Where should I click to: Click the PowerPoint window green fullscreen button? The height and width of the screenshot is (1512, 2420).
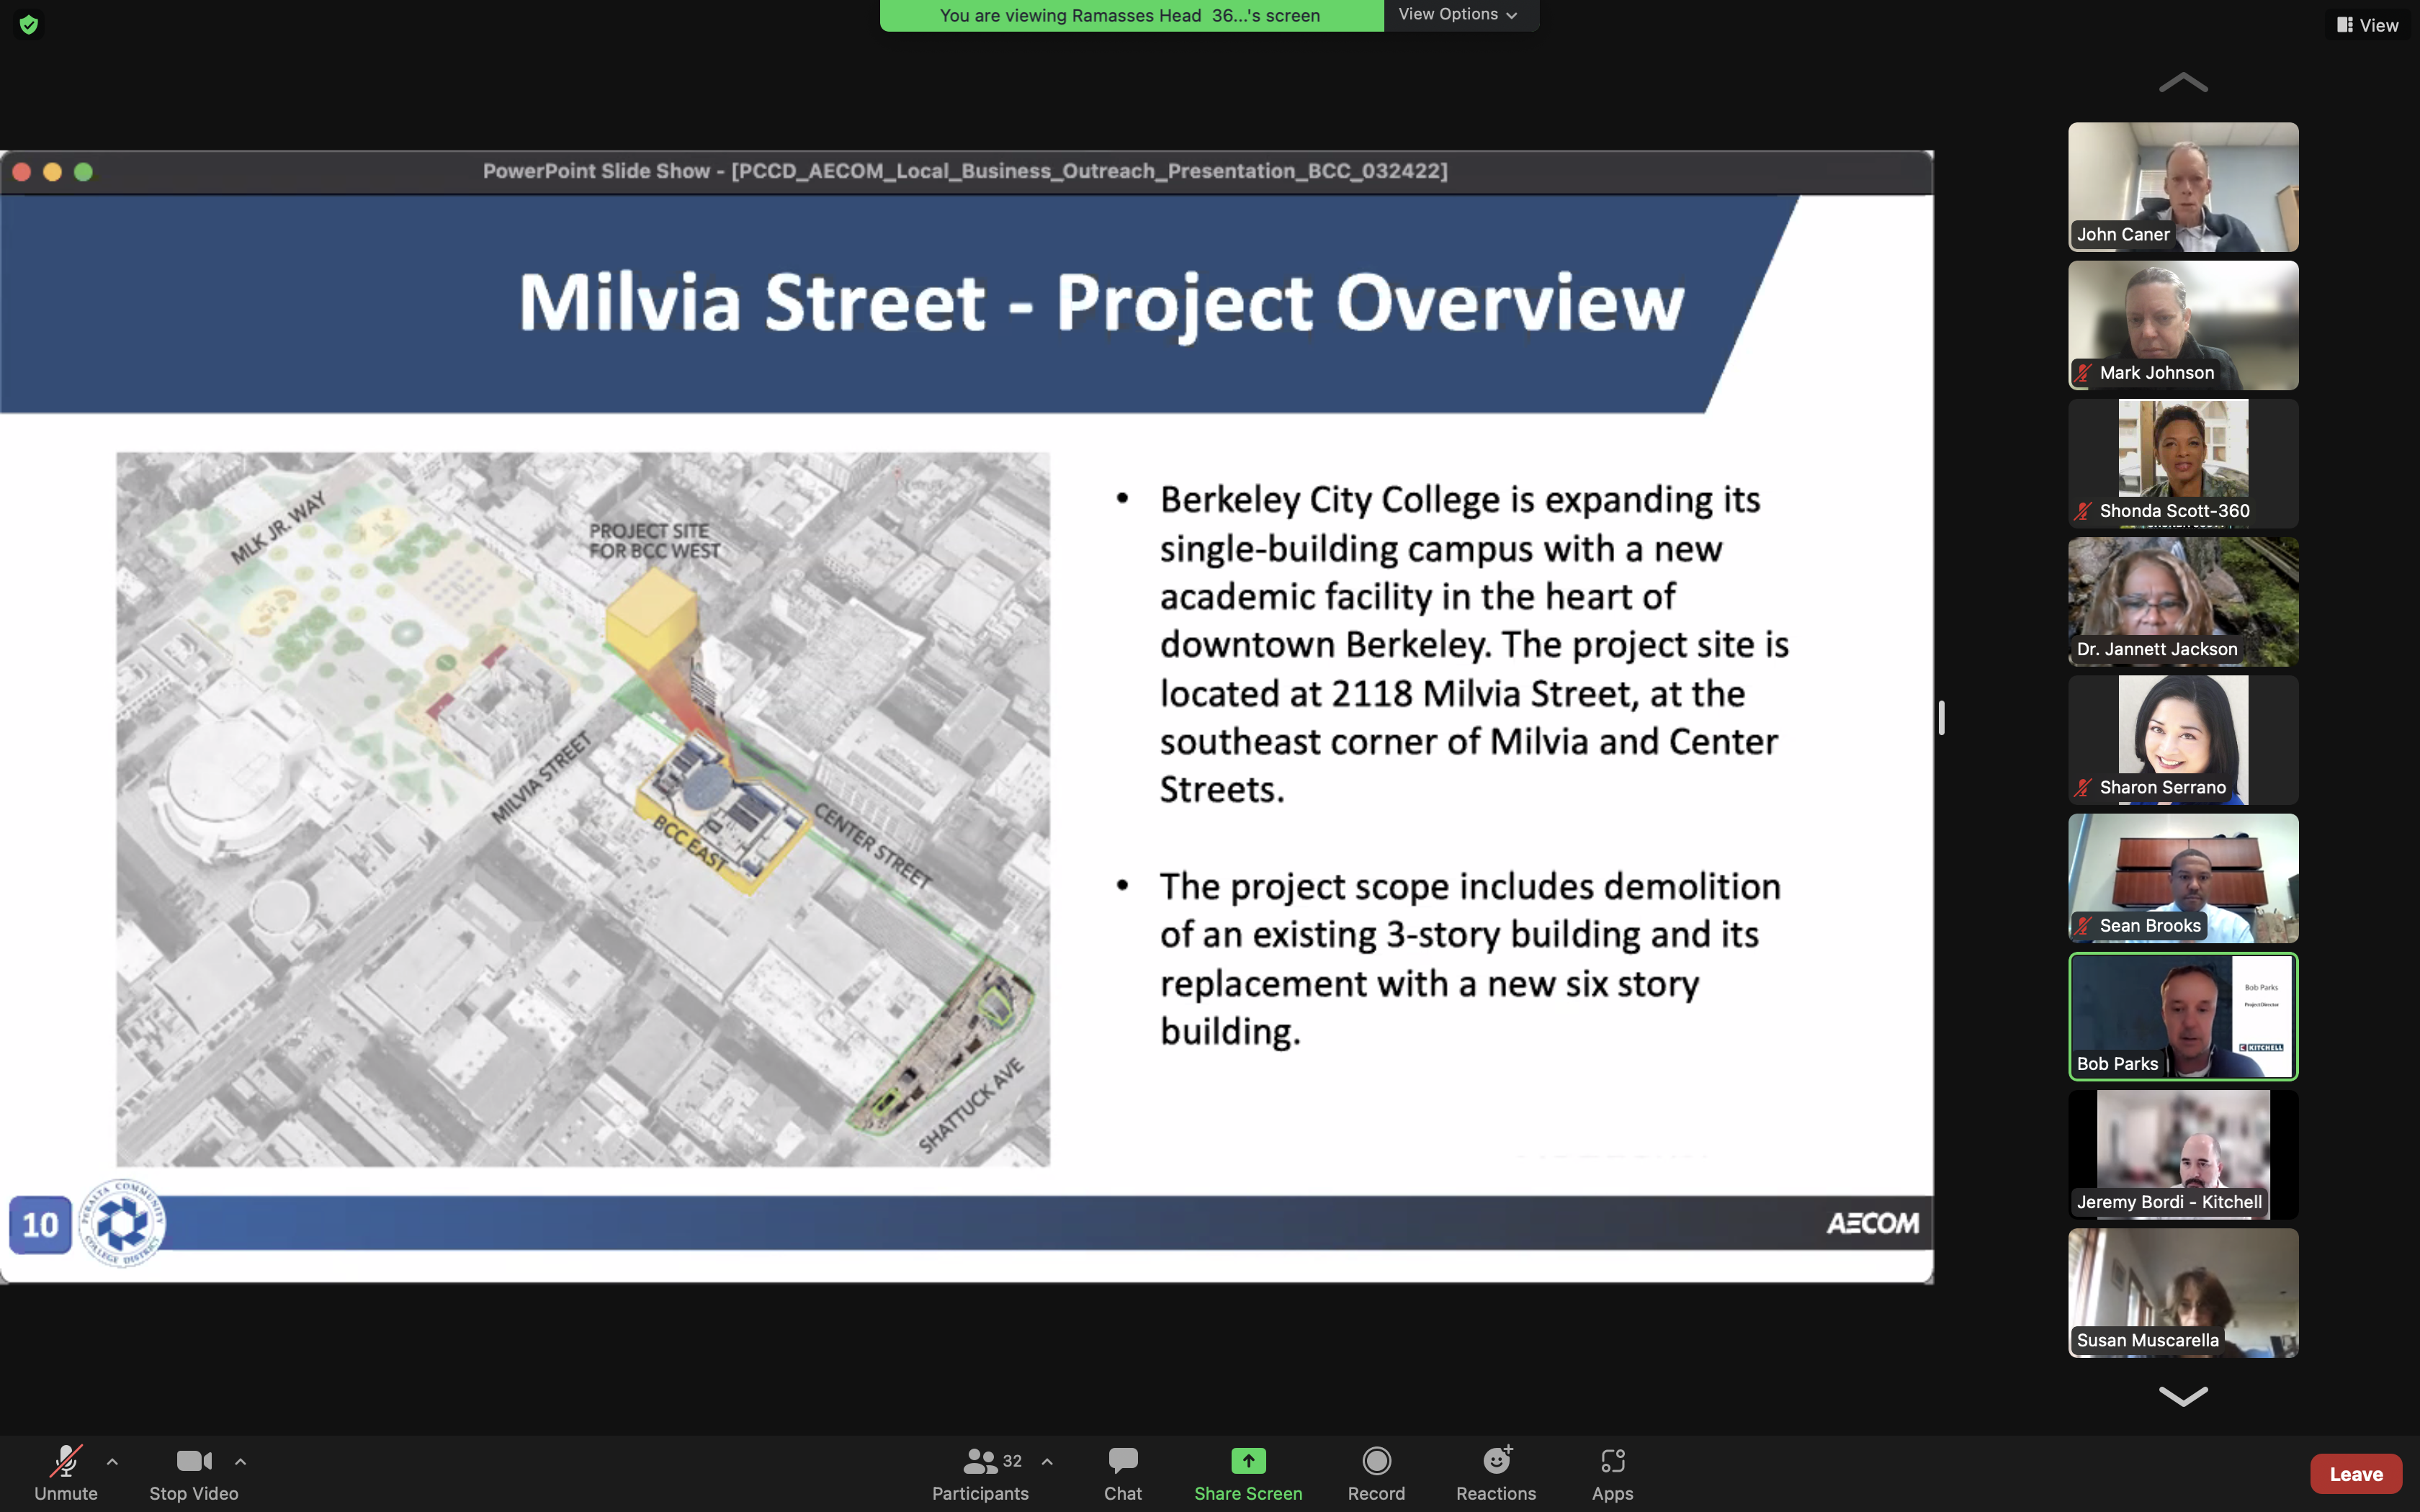pyautogui.click(x=83, y=172)
